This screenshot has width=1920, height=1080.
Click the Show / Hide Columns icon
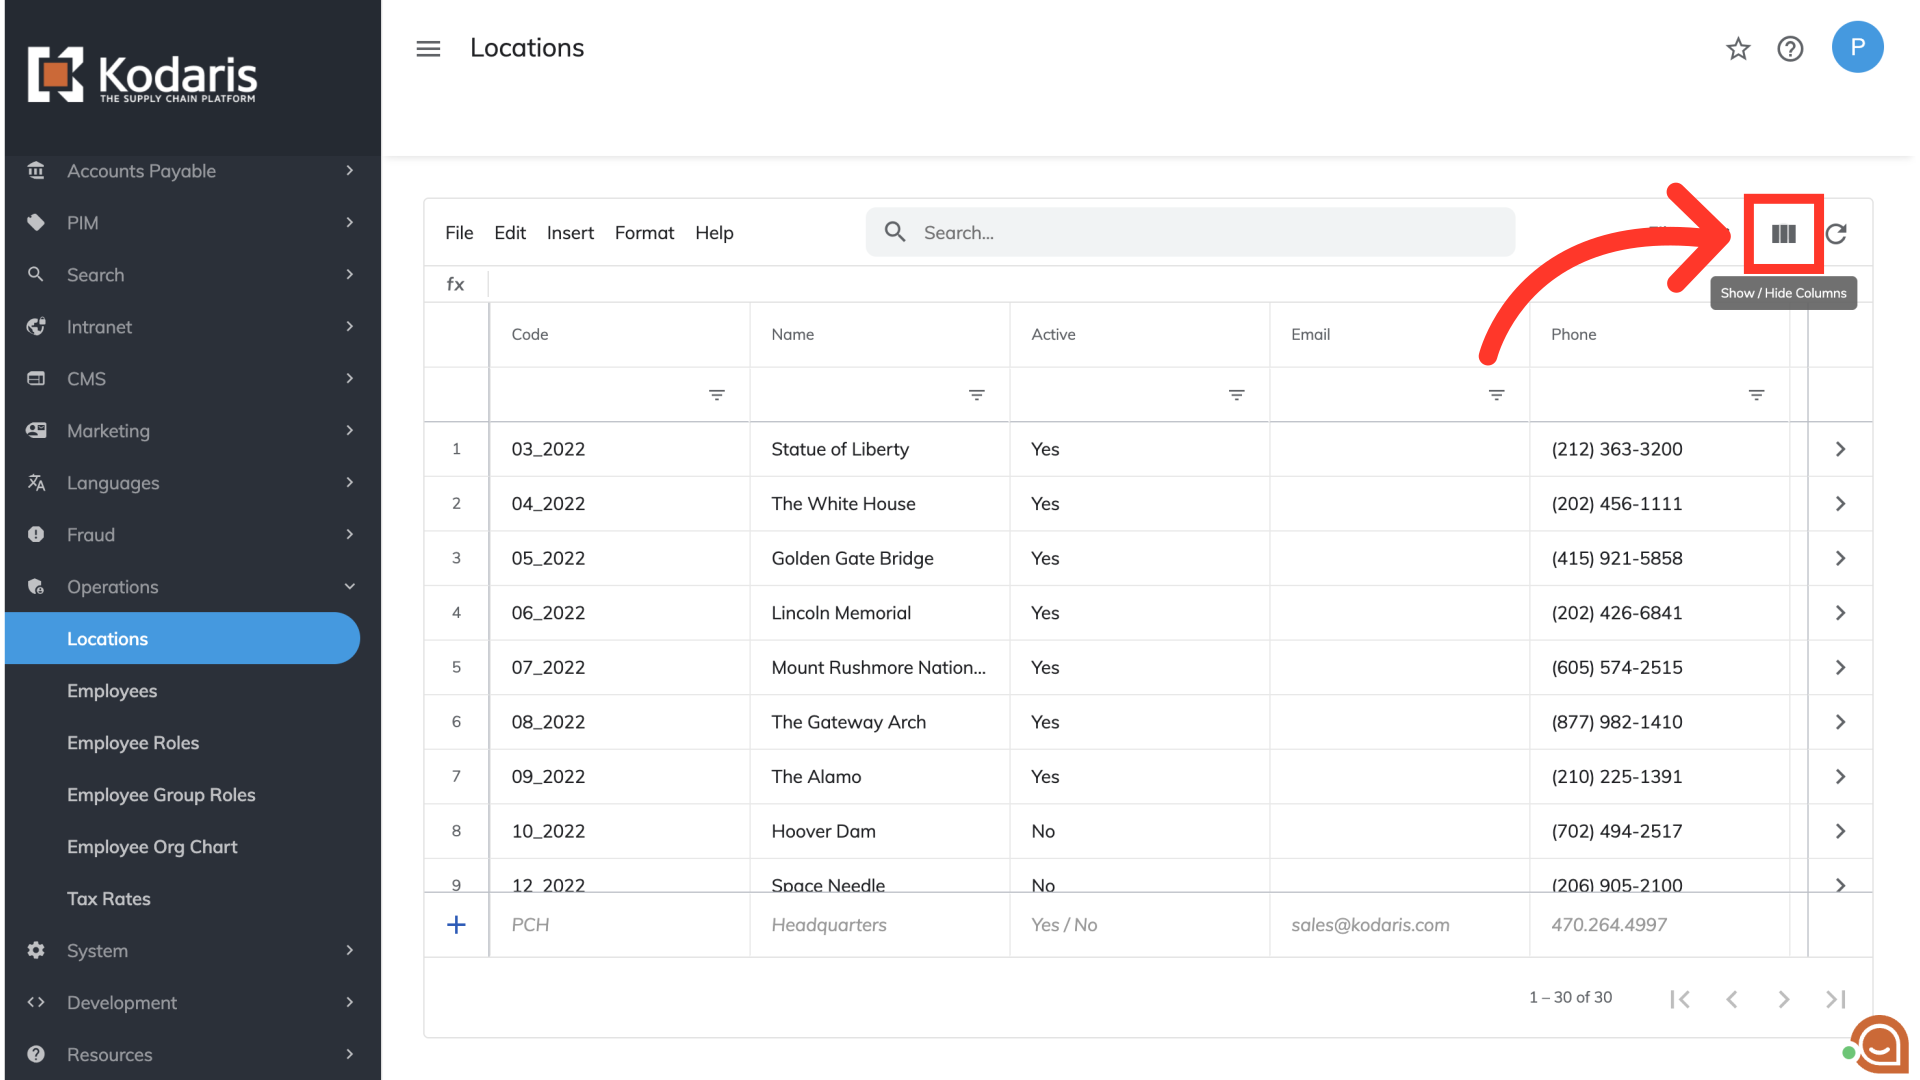point(1783,233)
